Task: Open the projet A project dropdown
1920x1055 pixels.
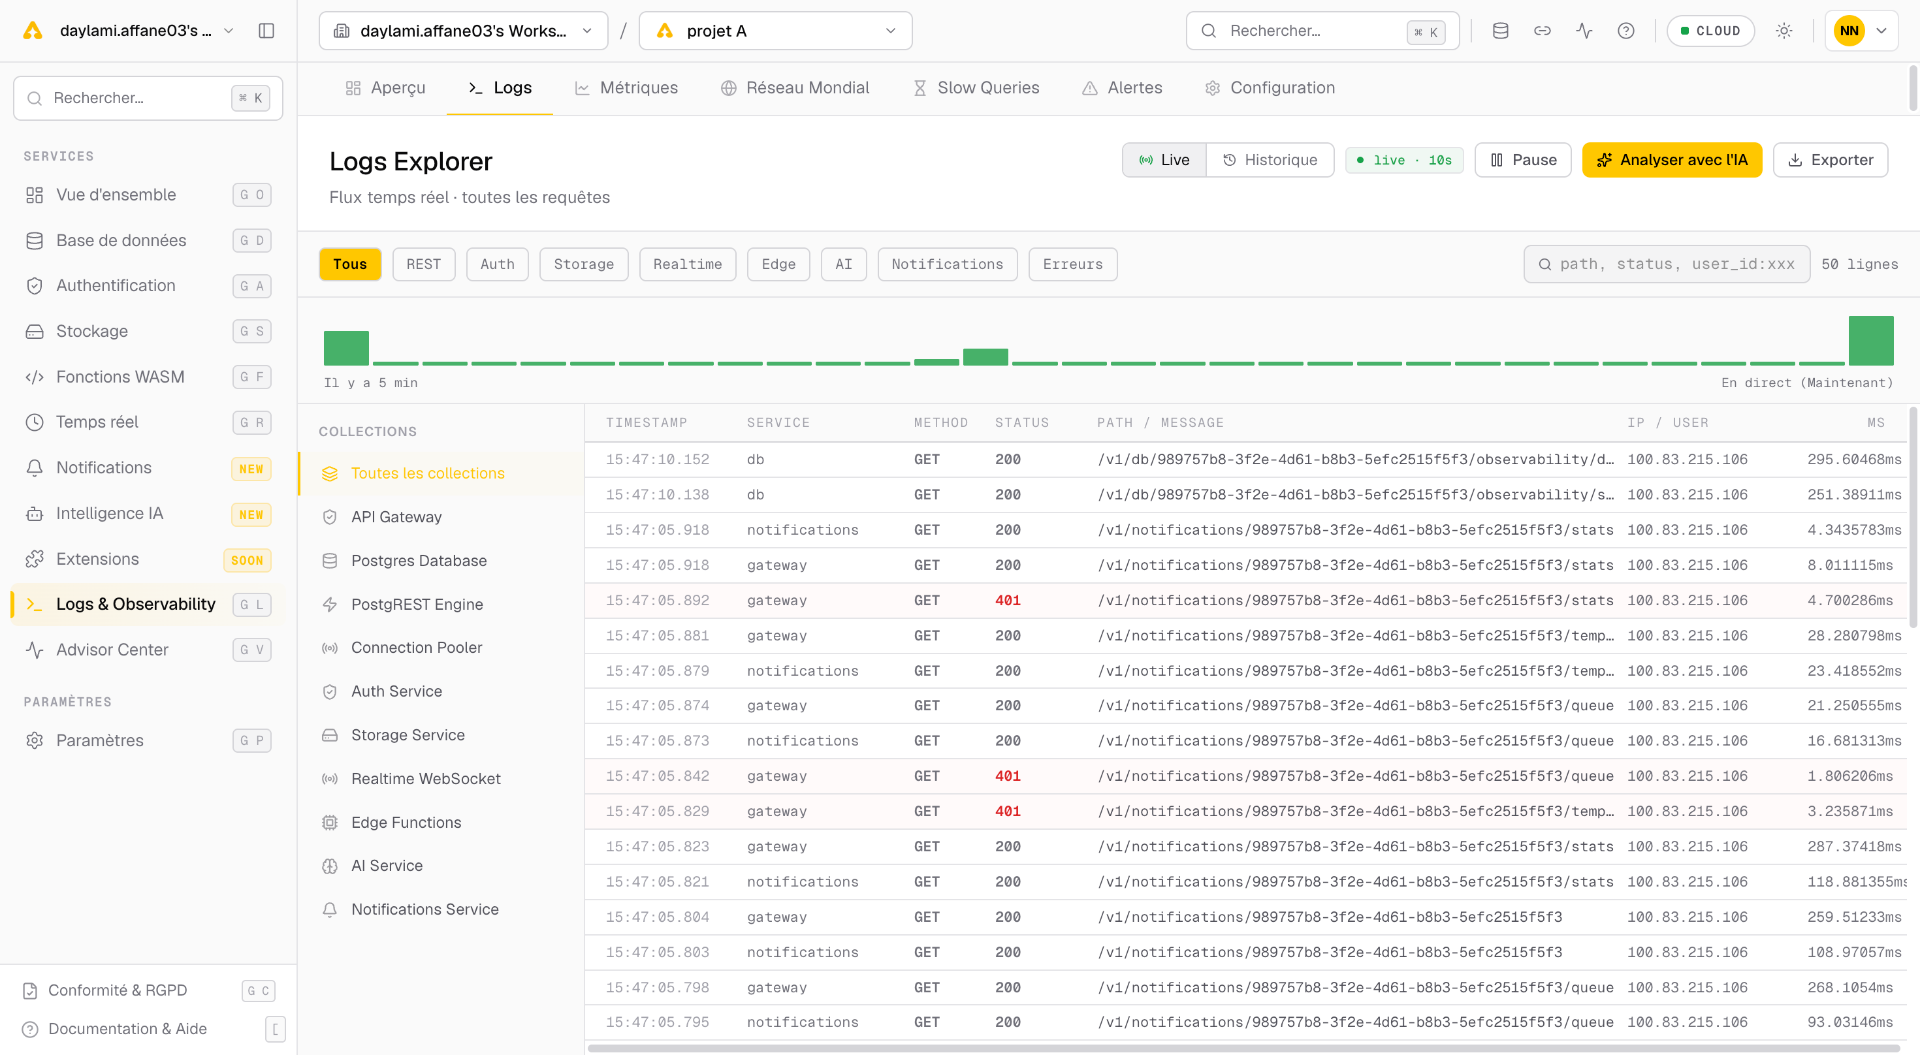Action: click(x=775, y=31)
